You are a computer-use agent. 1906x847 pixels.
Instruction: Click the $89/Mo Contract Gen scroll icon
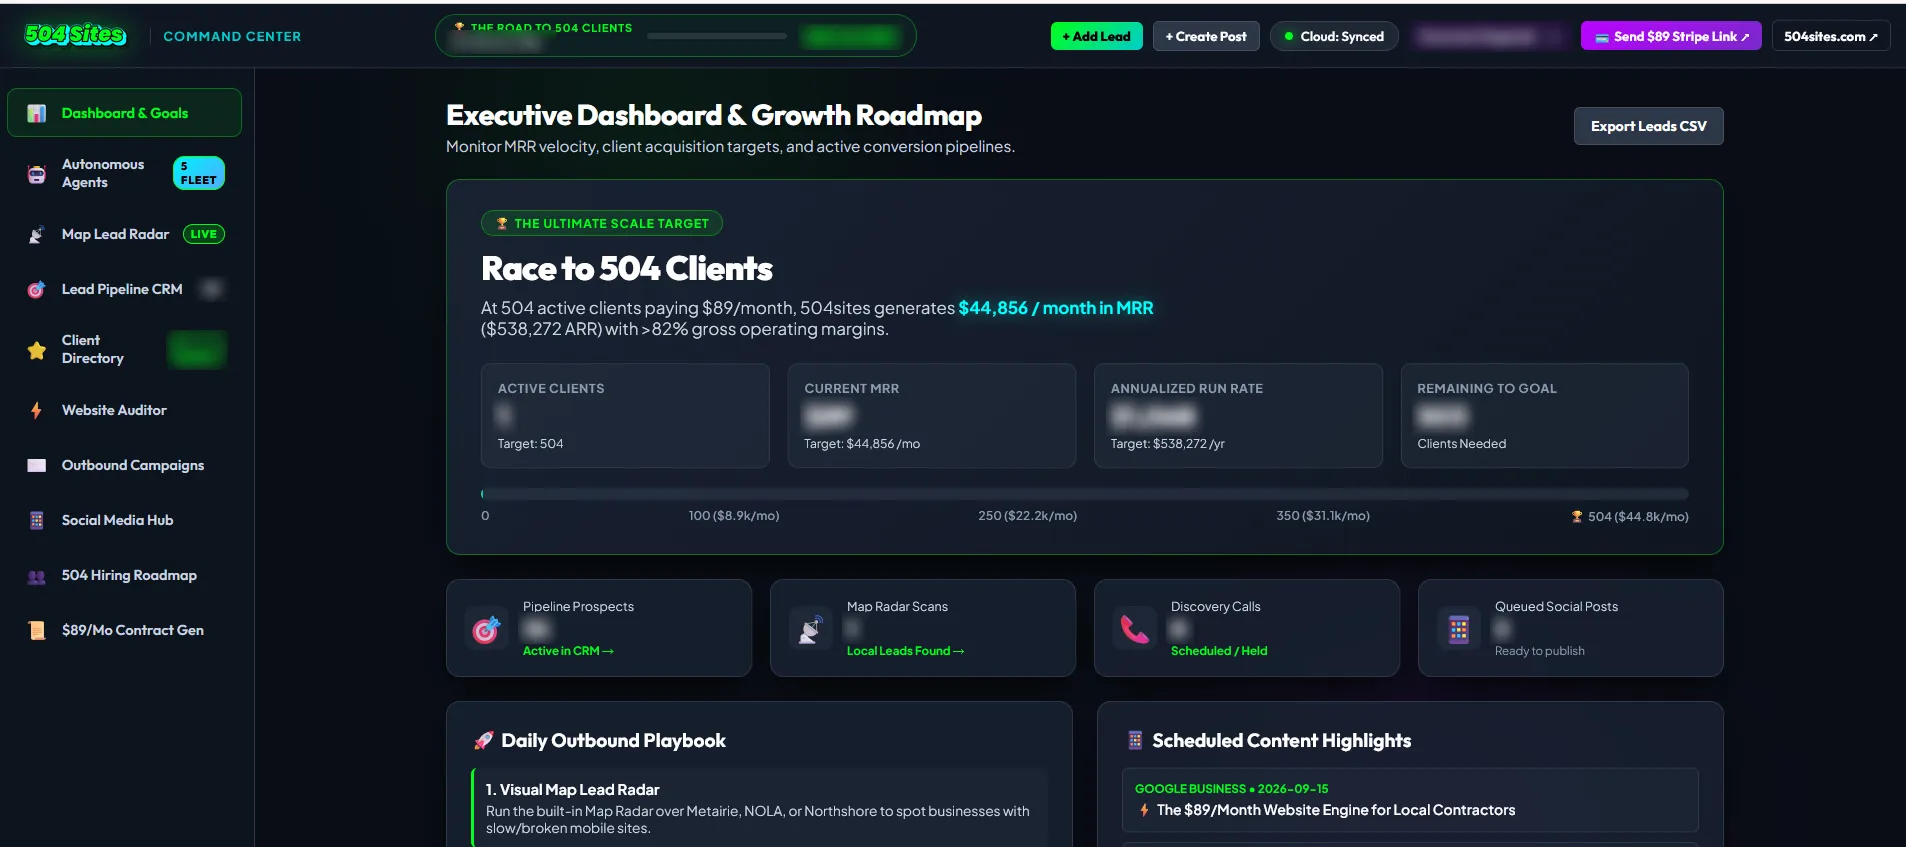tap(37, 630)
